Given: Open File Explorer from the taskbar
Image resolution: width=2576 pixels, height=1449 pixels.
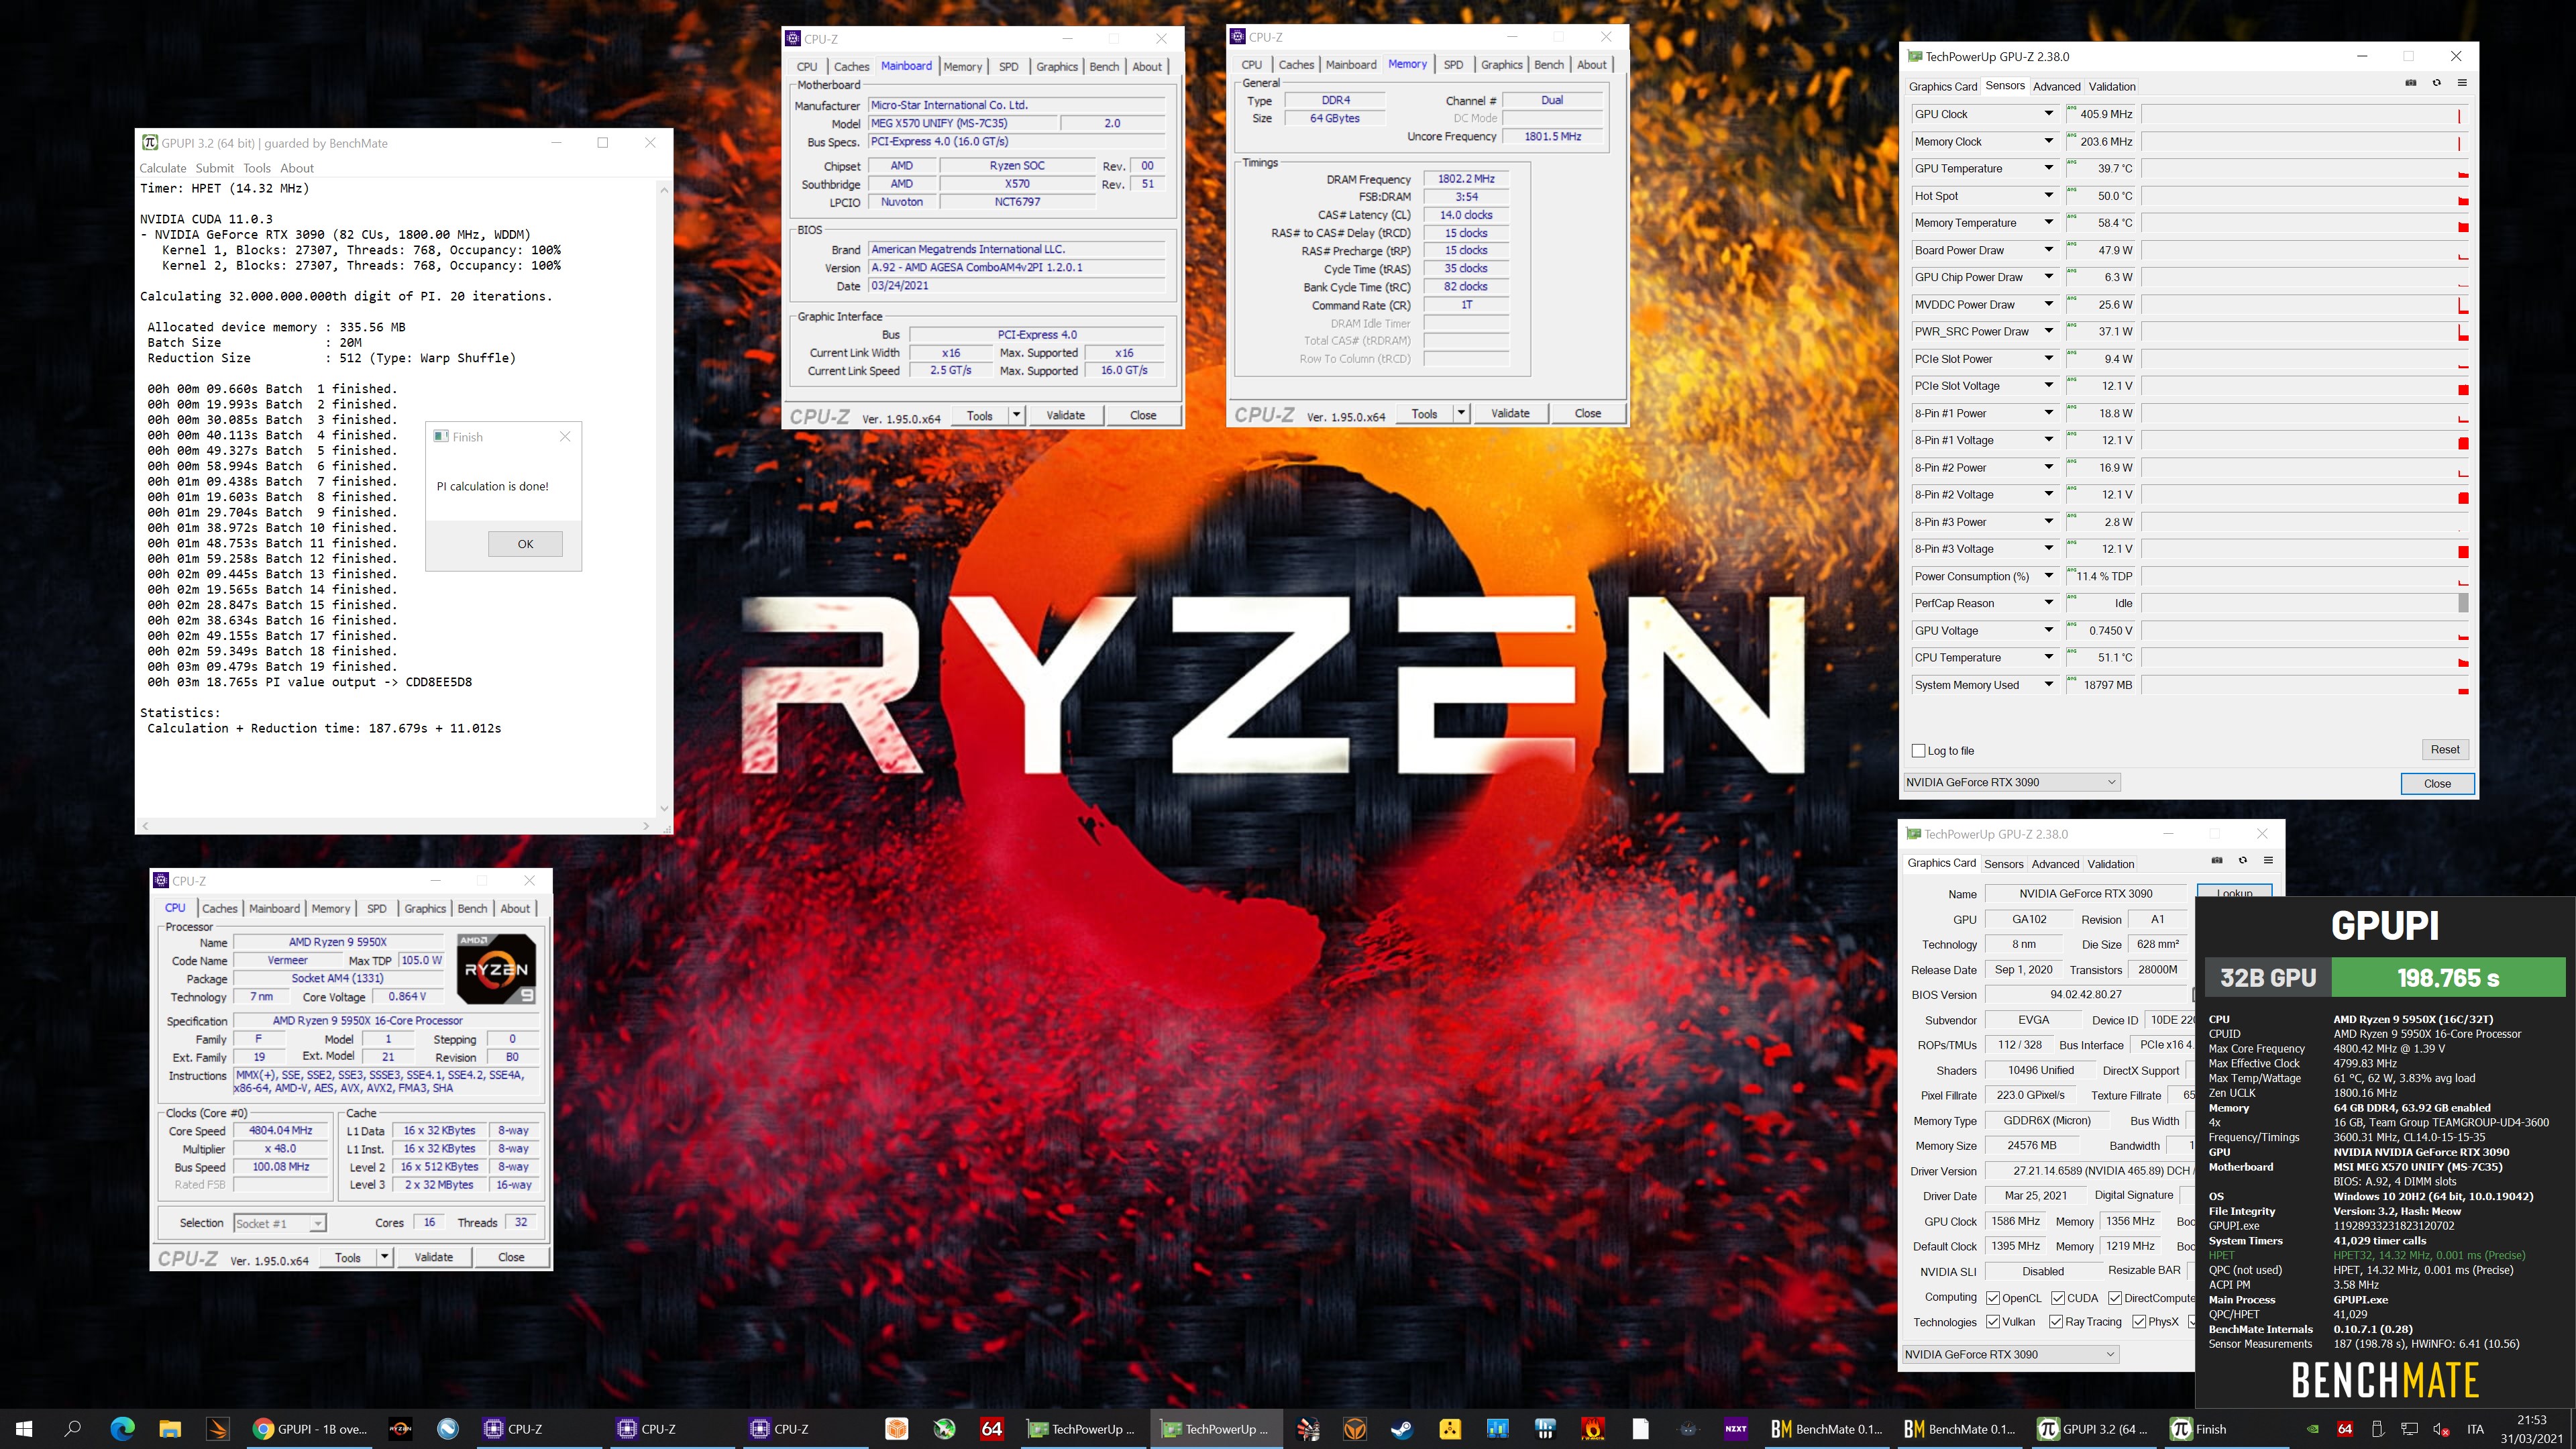Looking at the screenshot, I should (169, 1429).
